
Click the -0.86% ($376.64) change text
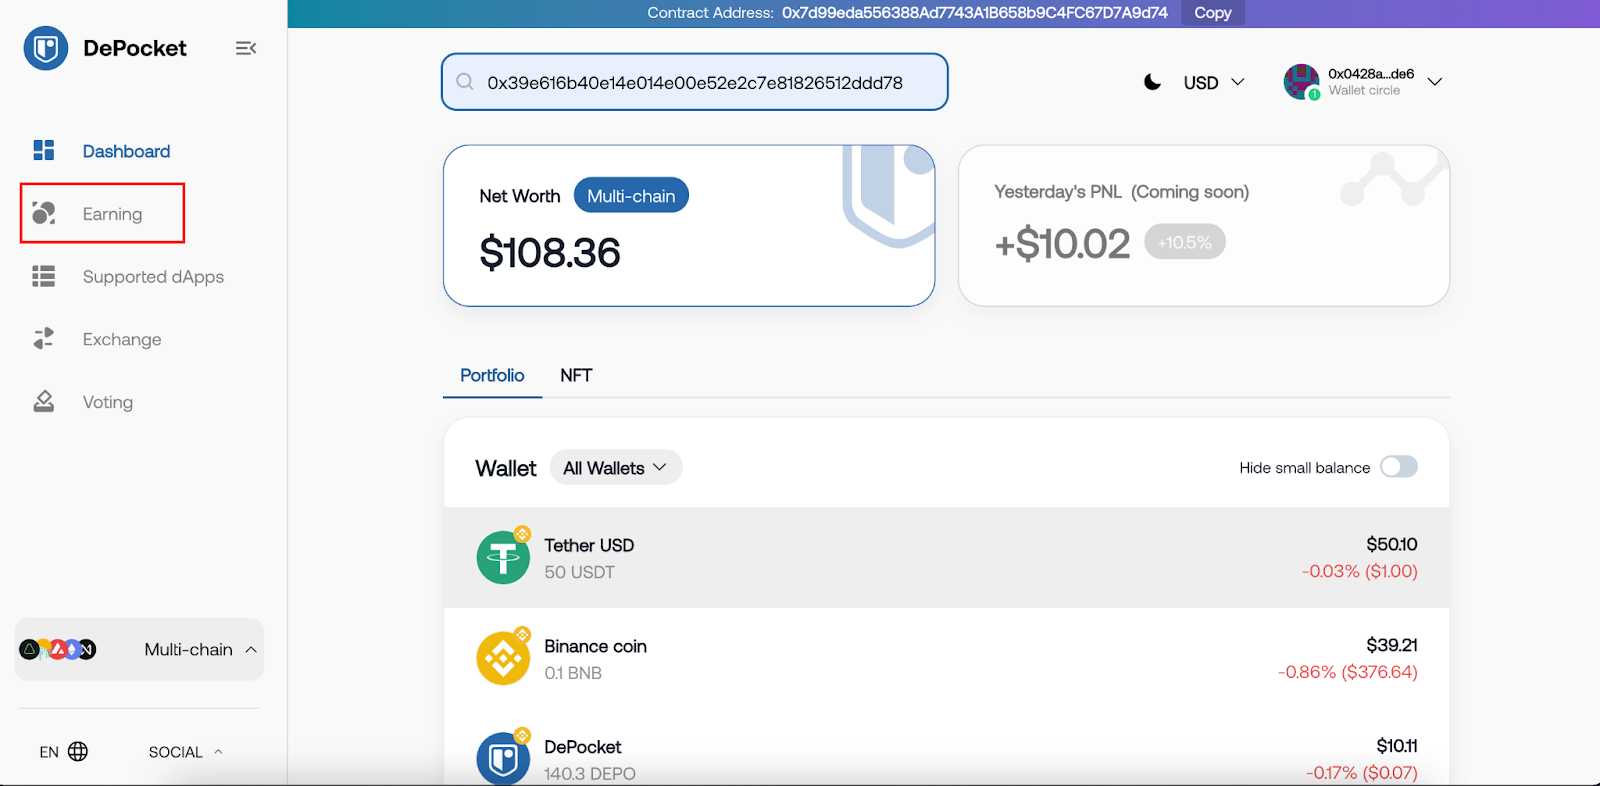(1348, 672)
